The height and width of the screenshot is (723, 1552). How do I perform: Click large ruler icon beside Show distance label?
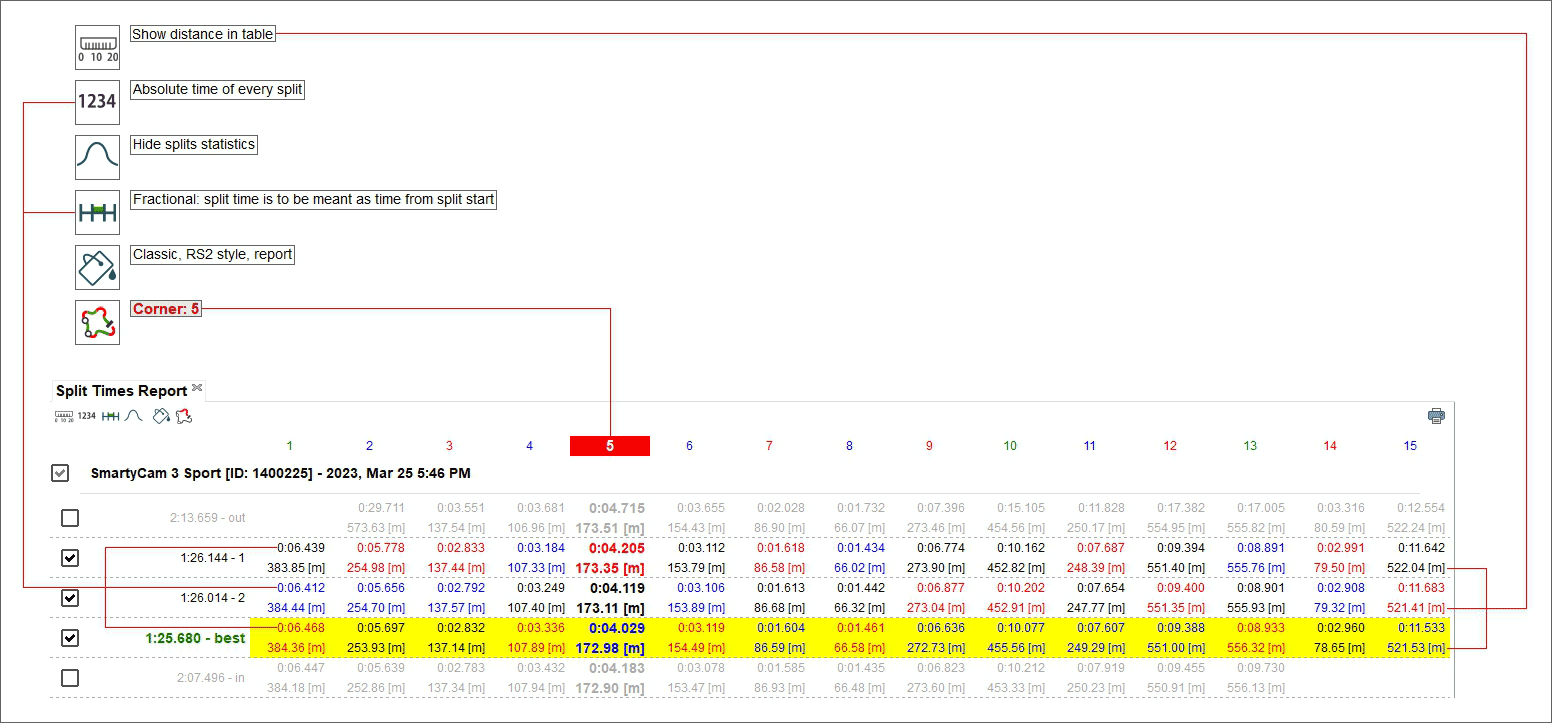pyautogui.click(x=98, y=47)
